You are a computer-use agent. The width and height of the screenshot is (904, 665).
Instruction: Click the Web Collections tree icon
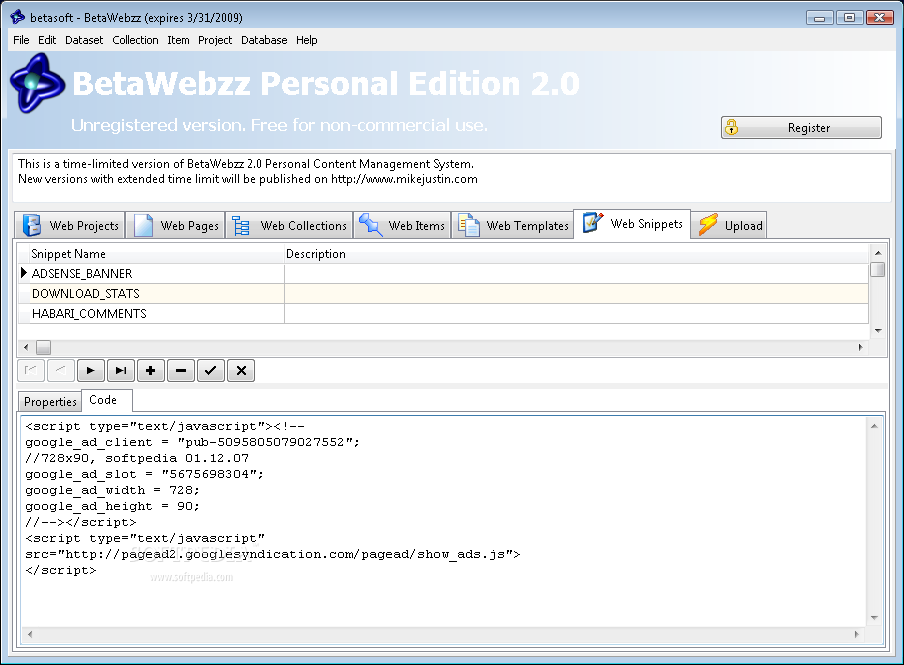pyautogui.click(x=240, y=225)
